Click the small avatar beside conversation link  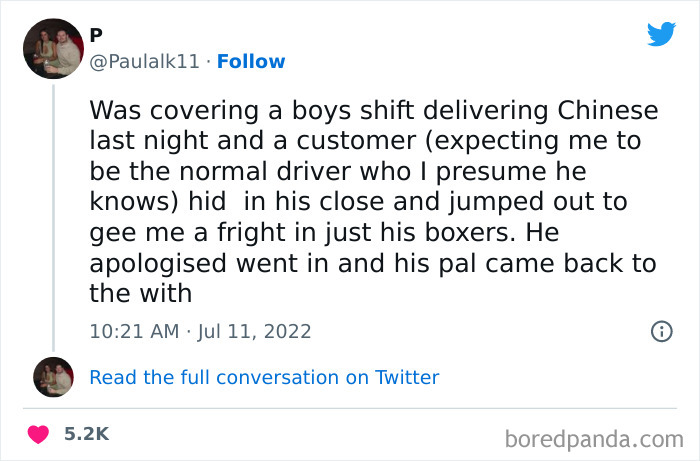(x=53, y=377)
